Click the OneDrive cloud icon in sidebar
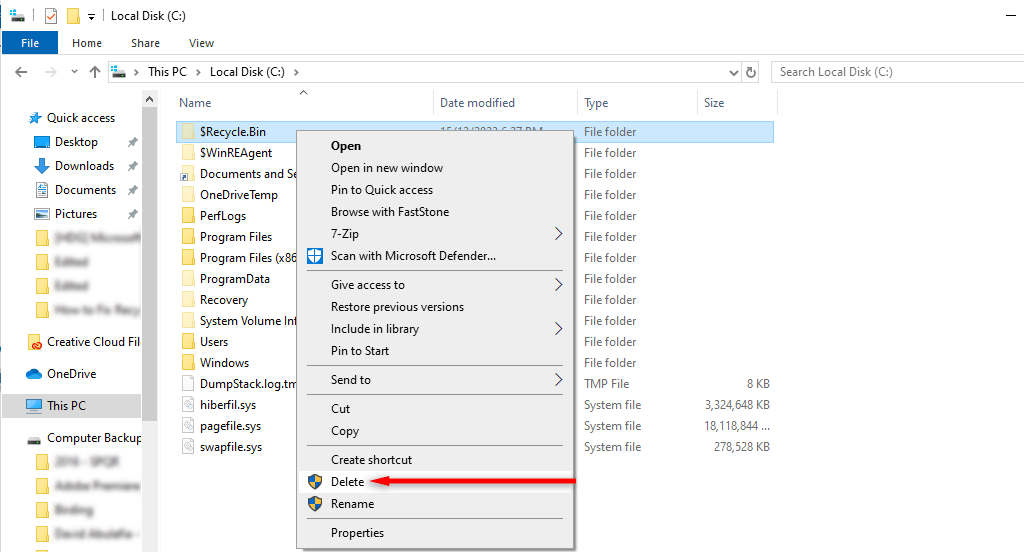The width and height of the screenshot is (1024, 552). (x=35, y=374)
